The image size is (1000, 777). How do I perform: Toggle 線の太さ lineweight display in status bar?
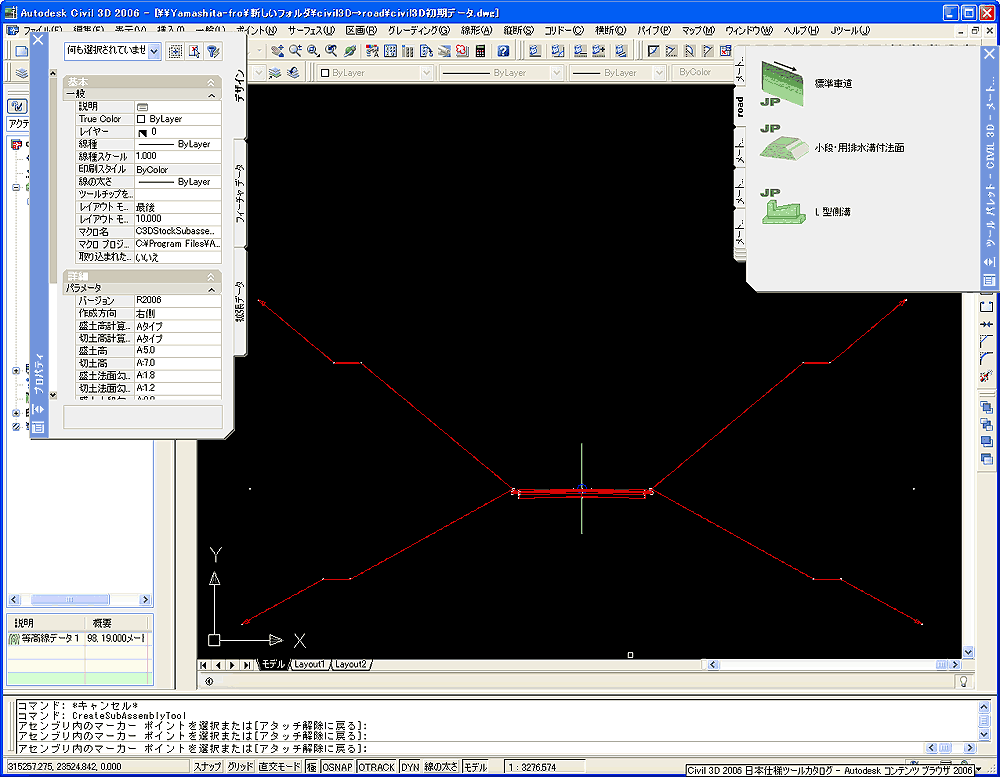click(441, 767)
